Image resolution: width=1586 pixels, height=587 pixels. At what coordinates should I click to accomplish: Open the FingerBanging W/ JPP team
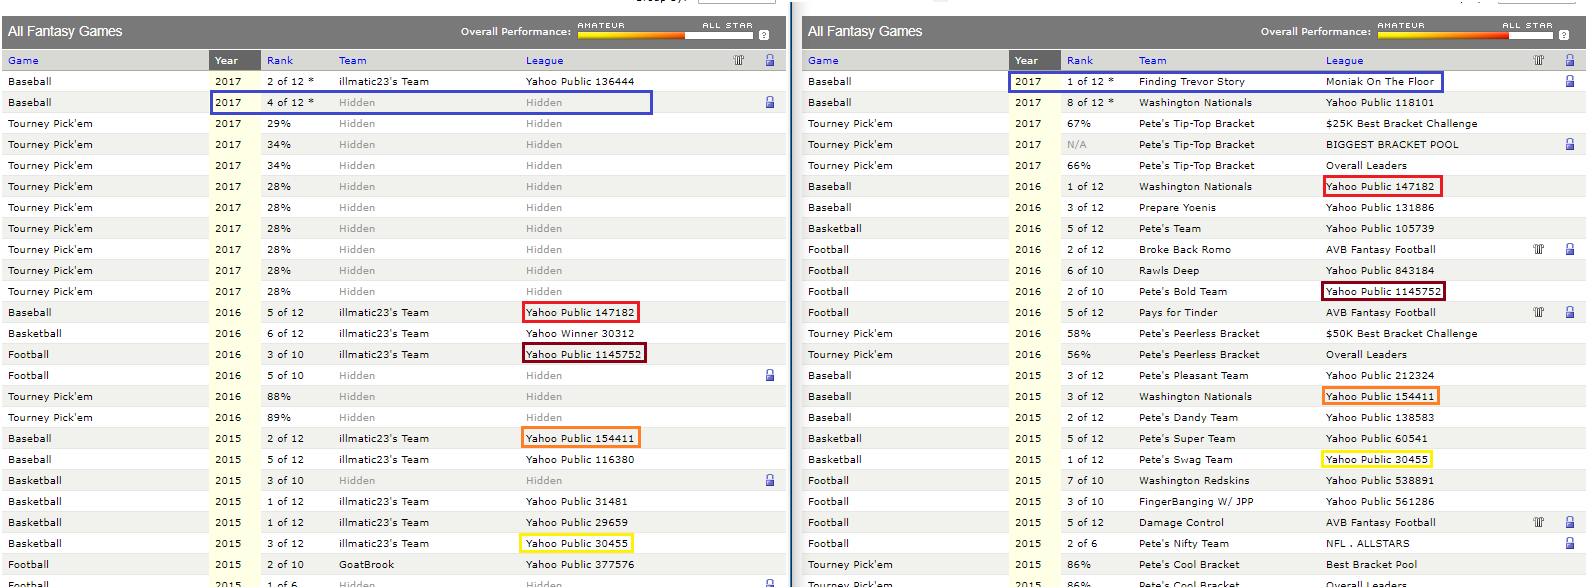pyautogui.click(x=1196, y=502)
